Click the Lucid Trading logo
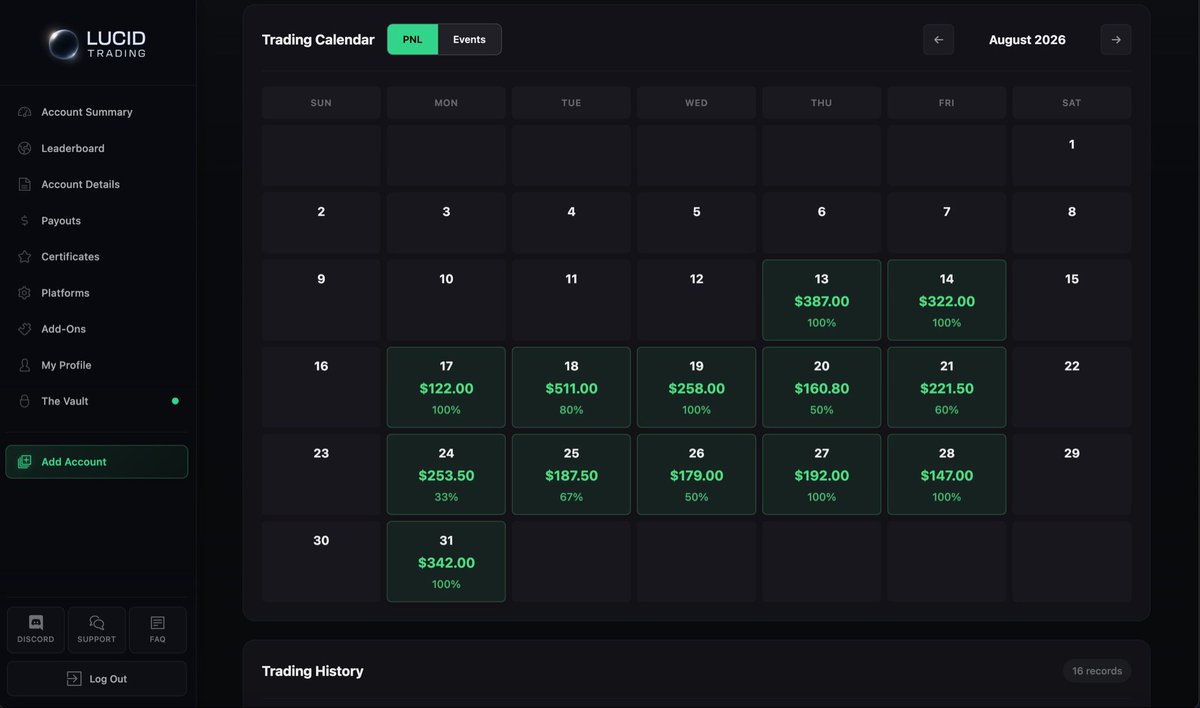1200x708 pixels. coord(97,44)
